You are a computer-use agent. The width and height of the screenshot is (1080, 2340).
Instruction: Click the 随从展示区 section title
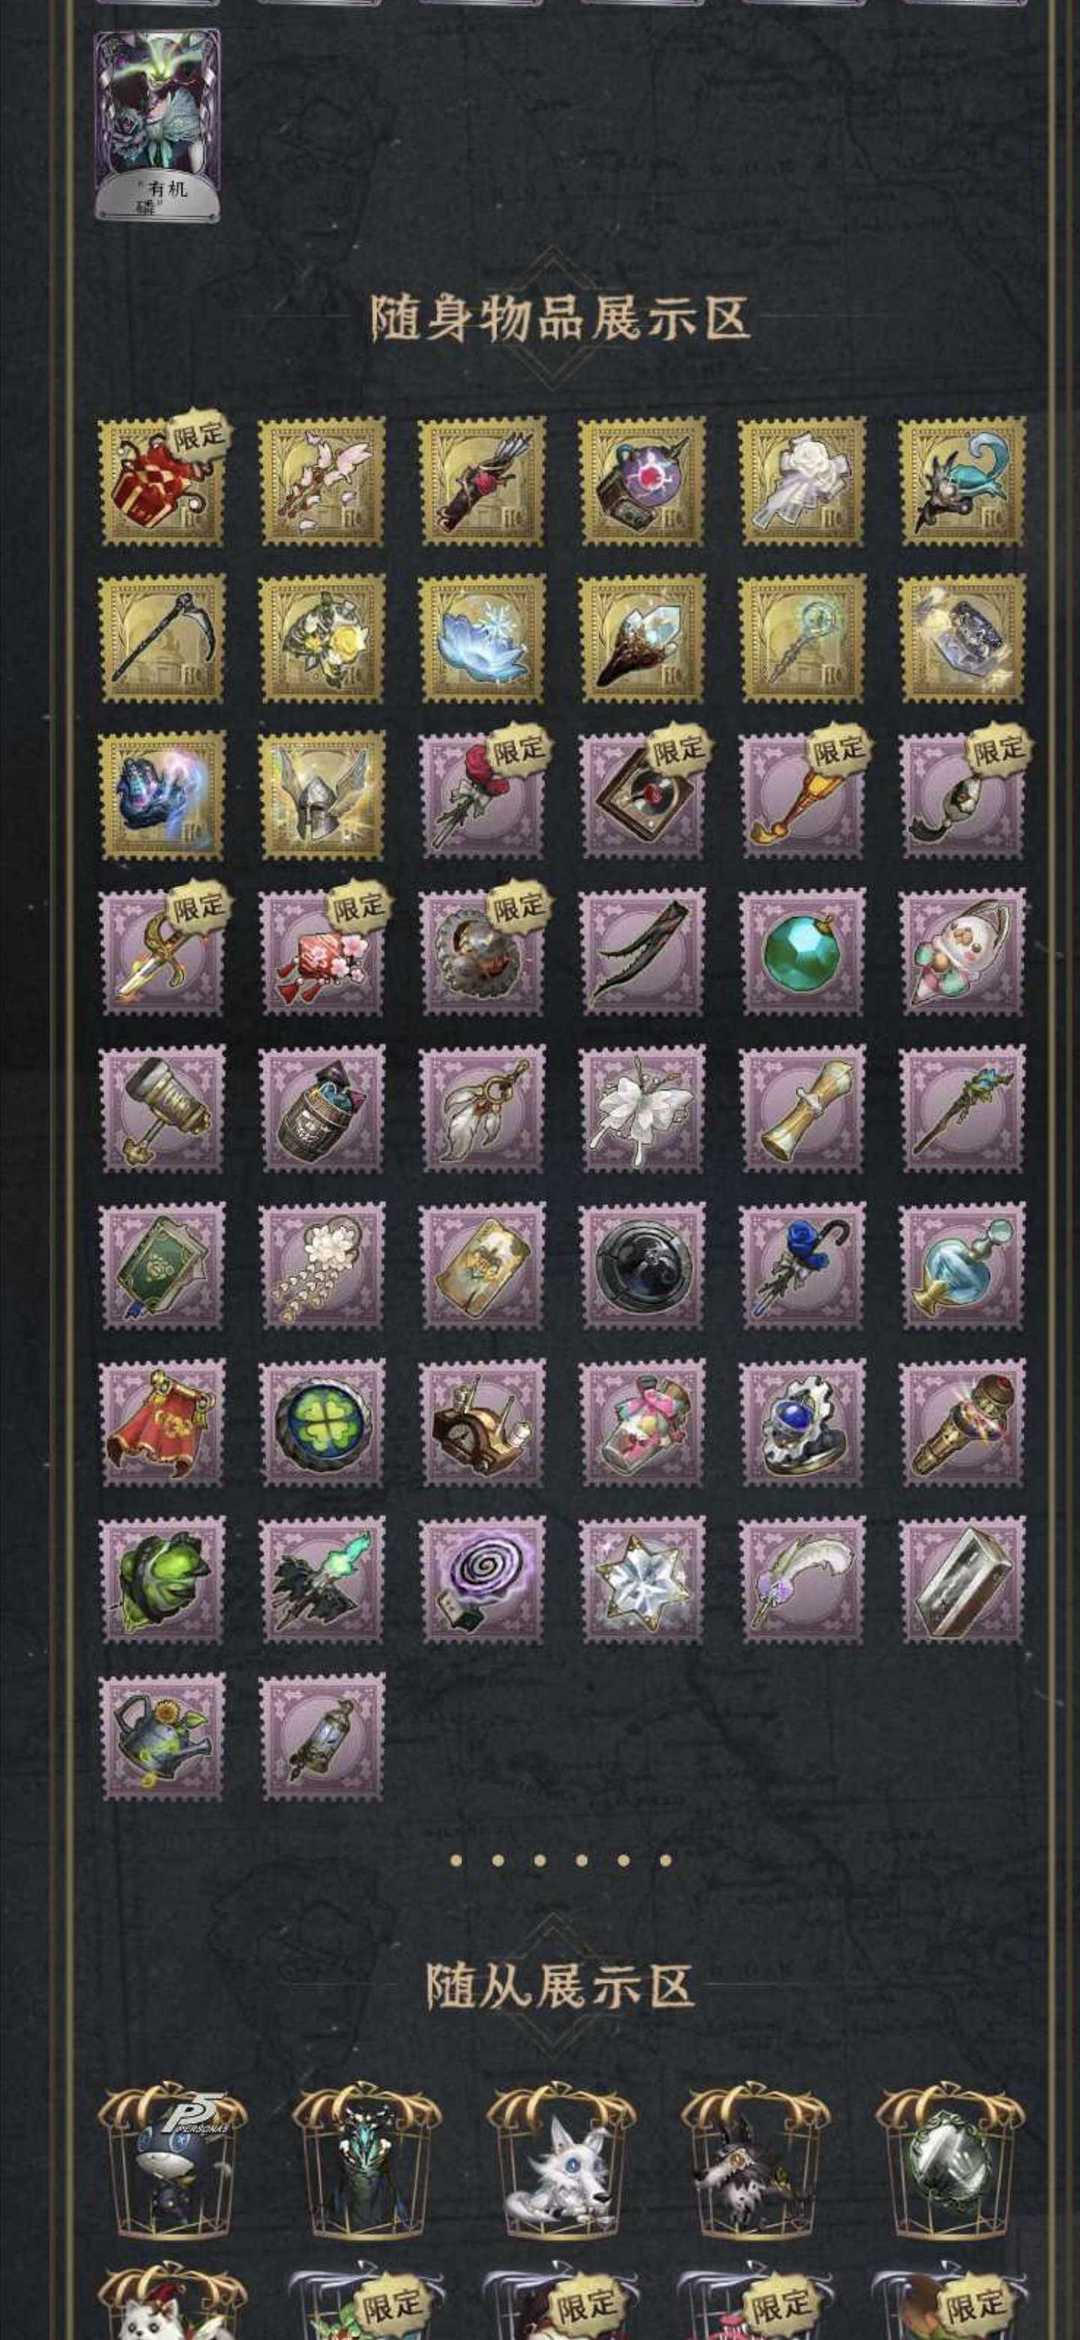560,1985
